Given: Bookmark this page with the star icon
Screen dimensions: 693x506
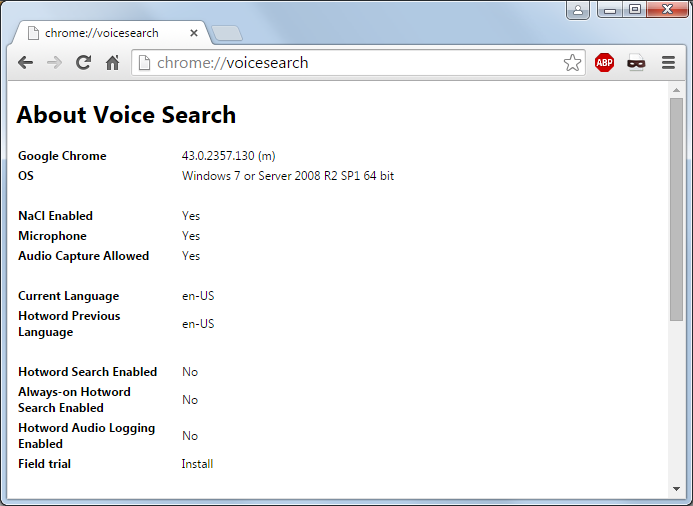Looking at the screenshot, I should (572, 63).
